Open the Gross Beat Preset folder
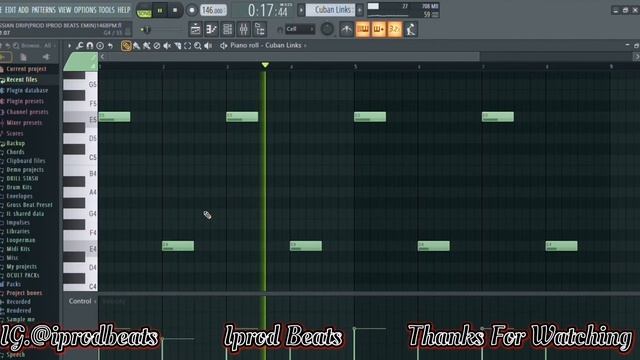Image resolution: width=640 pixels, height=360 pixels. 29,205
